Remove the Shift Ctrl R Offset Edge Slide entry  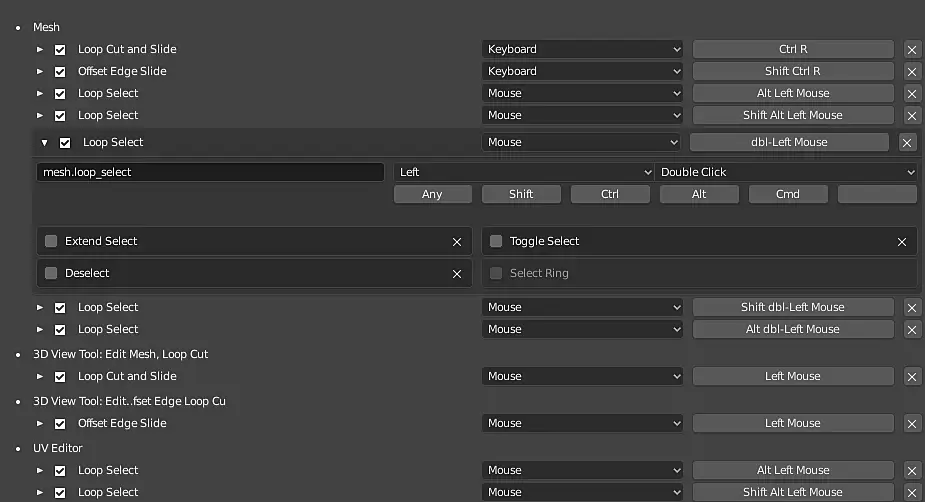[912, 71]
